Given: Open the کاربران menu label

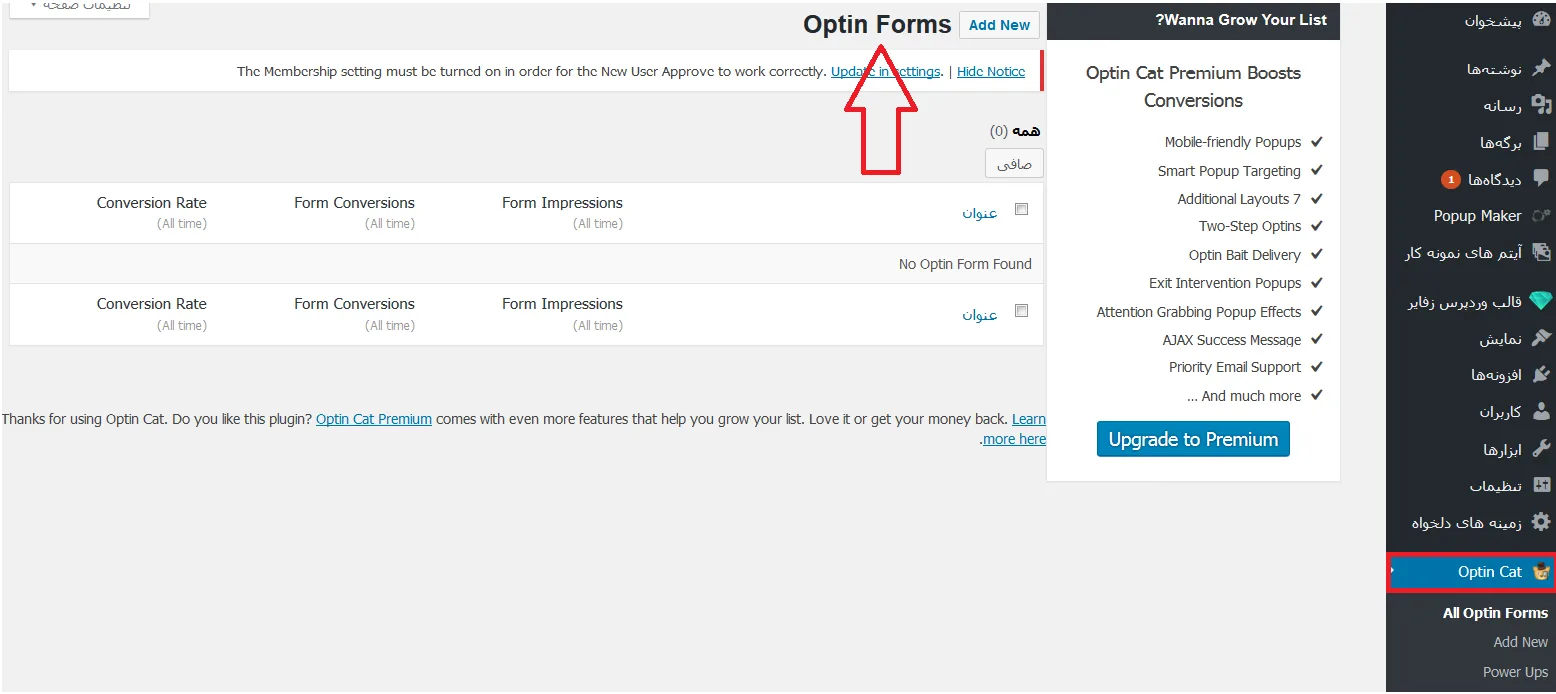Looking at the screenshot, I should (1500, 412).
